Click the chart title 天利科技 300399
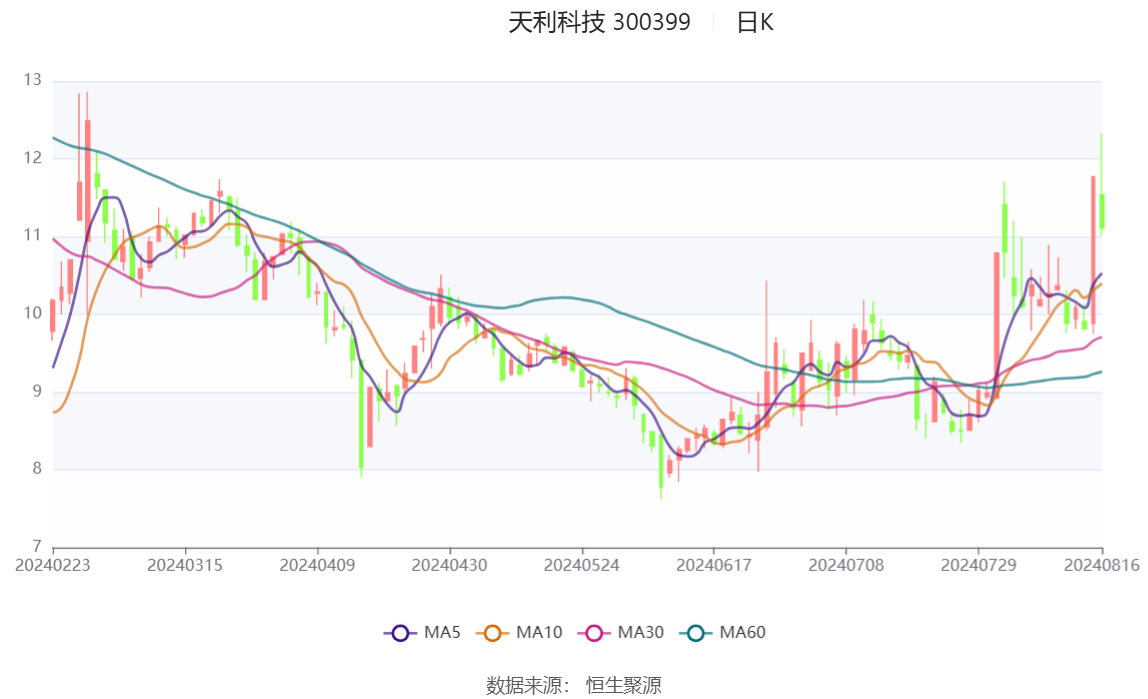Viewport: 1148px width, 699px height. [x=599, y=23]
